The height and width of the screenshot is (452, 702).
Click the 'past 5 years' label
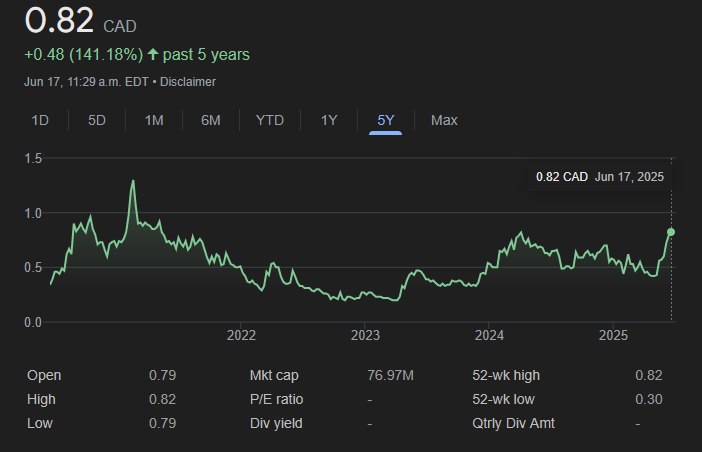206,55
